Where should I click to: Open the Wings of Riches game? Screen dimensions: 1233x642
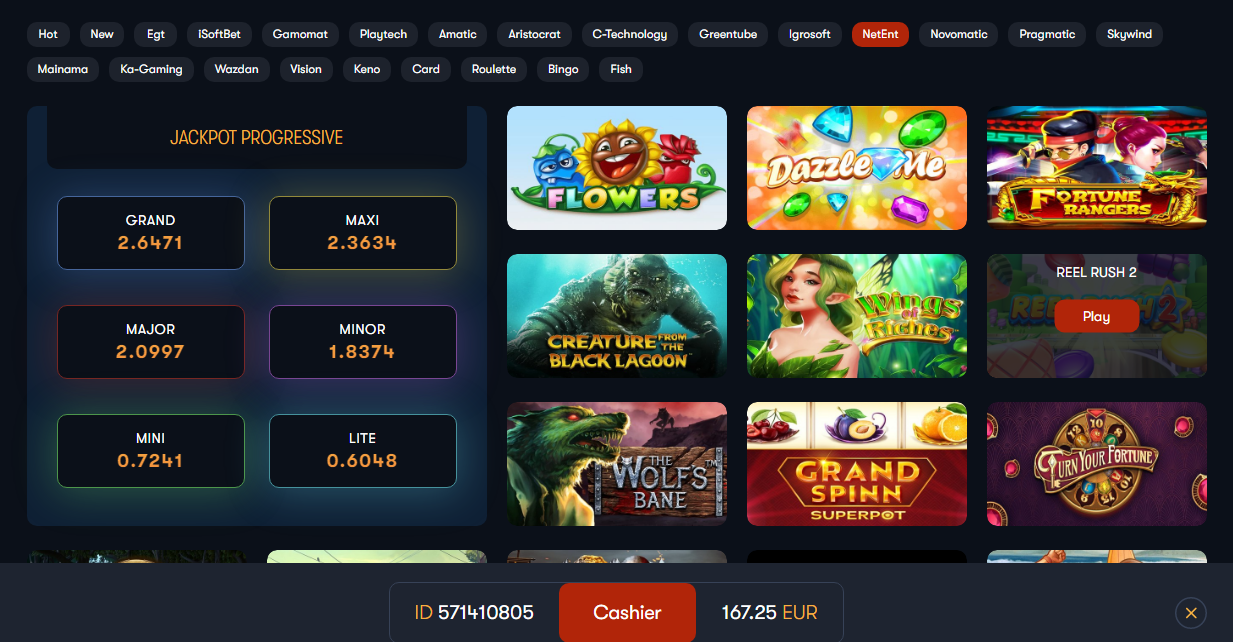coord(857,316)
